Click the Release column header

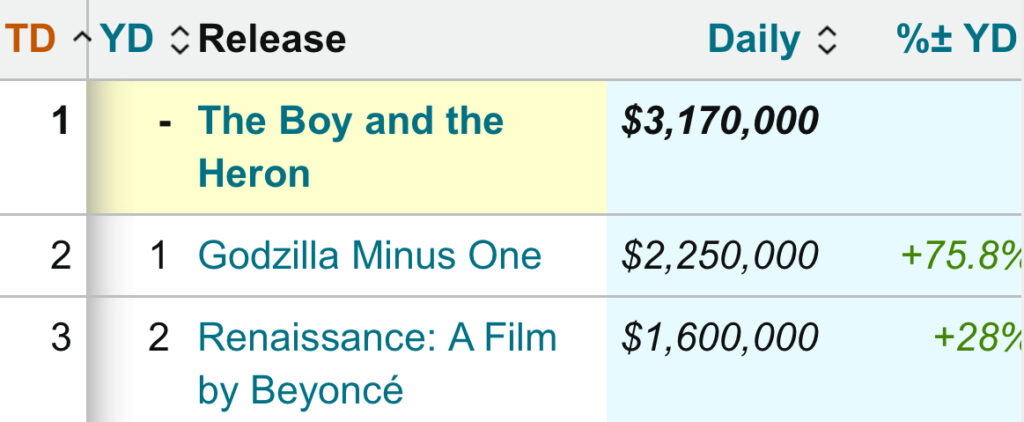pyautogui.click(x=272, y=40)
